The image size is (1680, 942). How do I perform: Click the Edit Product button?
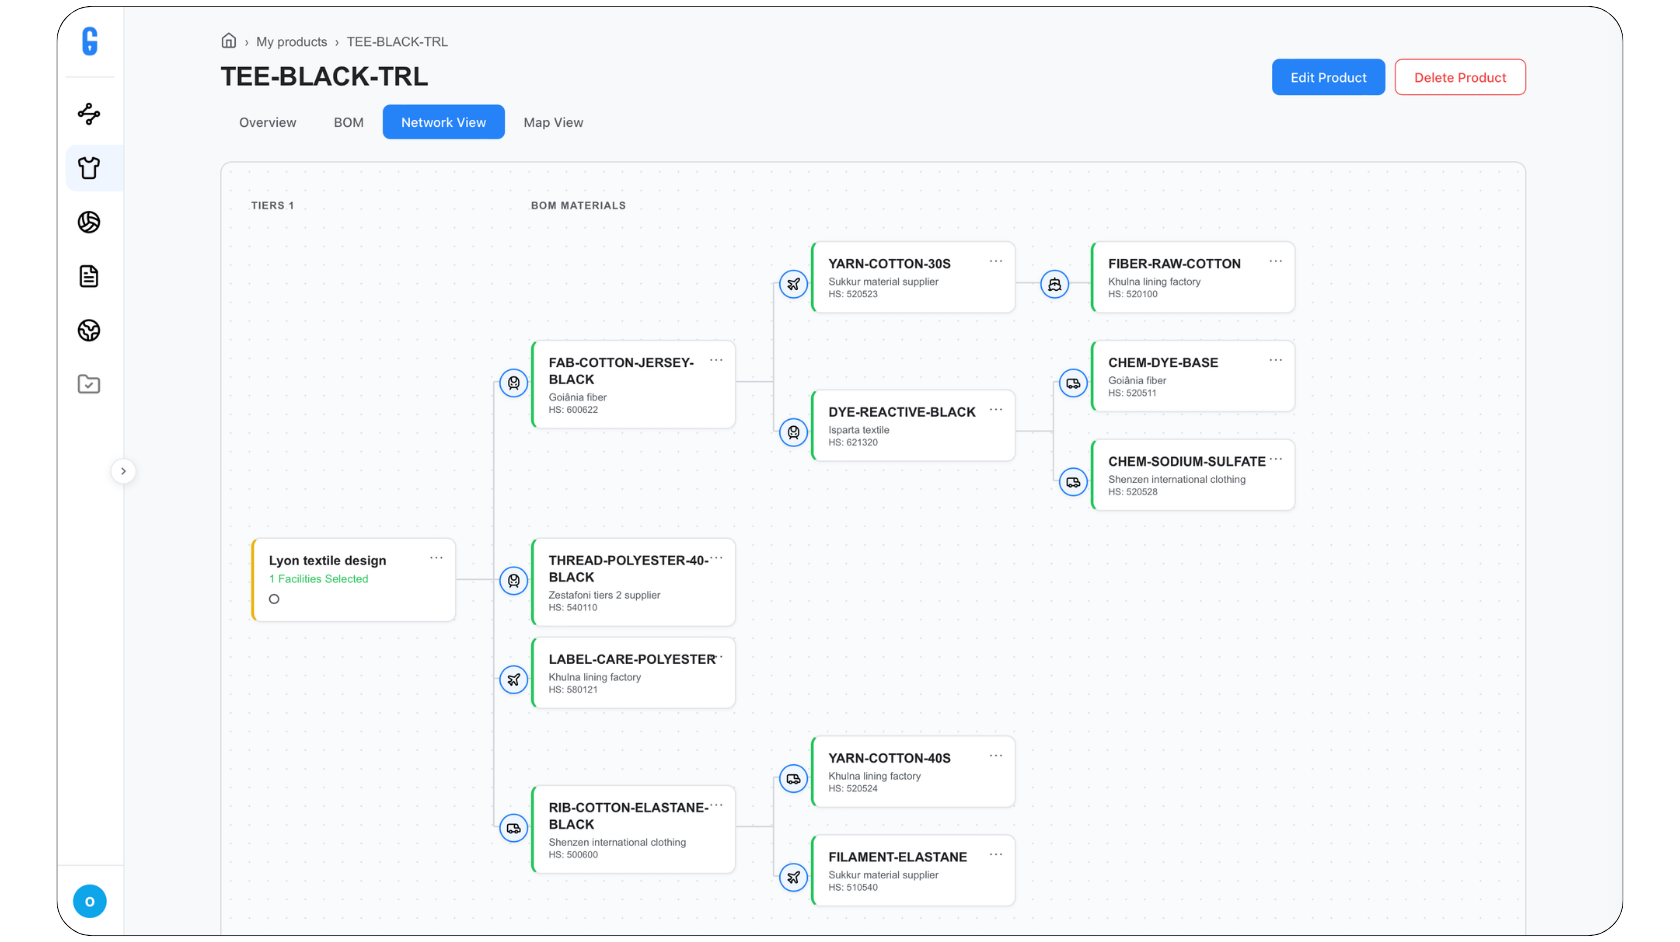click(1328, 77)
